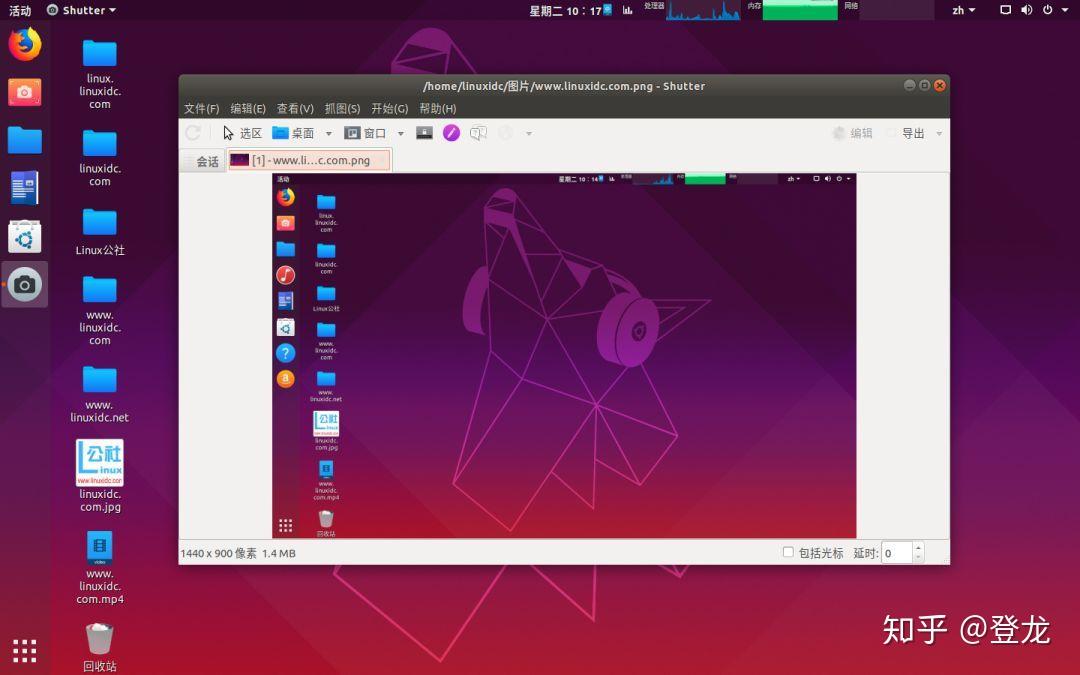Expand the 桌面 capture dropdown arrow
The width and height of the screenshot is (1080, 675).
tap(328, 133)
